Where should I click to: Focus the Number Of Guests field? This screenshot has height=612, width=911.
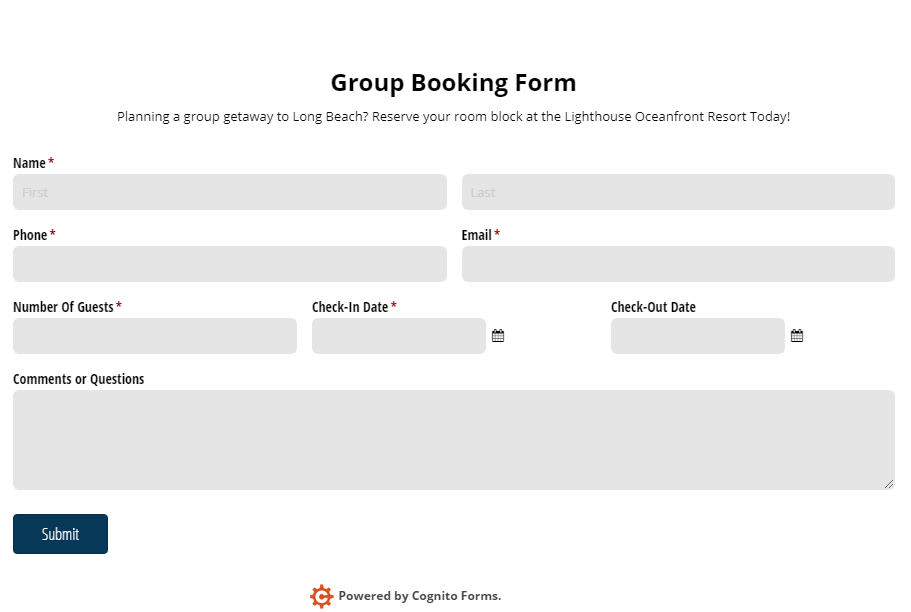coord(155,336)
